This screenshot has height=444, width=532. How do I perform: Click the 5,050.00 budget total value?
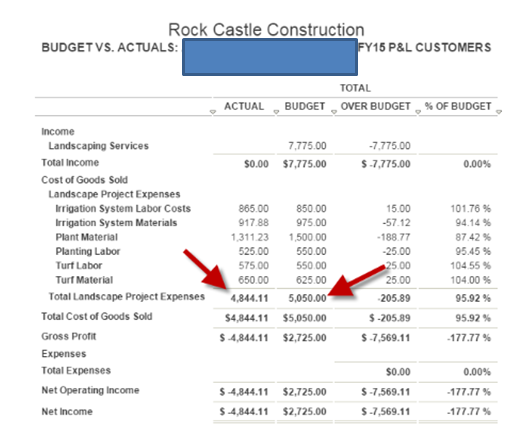(307, 298)
